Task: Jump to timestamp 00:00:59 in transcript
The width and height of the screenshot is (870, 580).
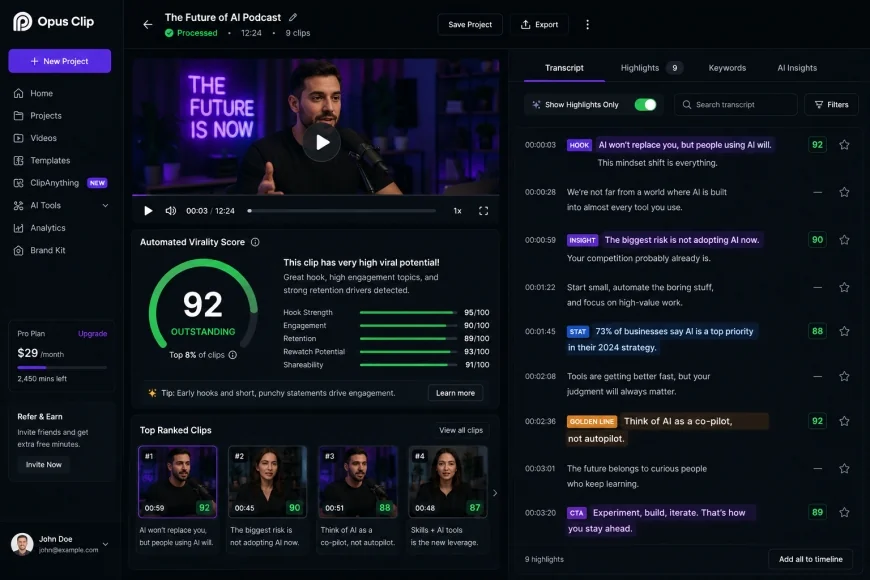Action: tap(540, 240)
